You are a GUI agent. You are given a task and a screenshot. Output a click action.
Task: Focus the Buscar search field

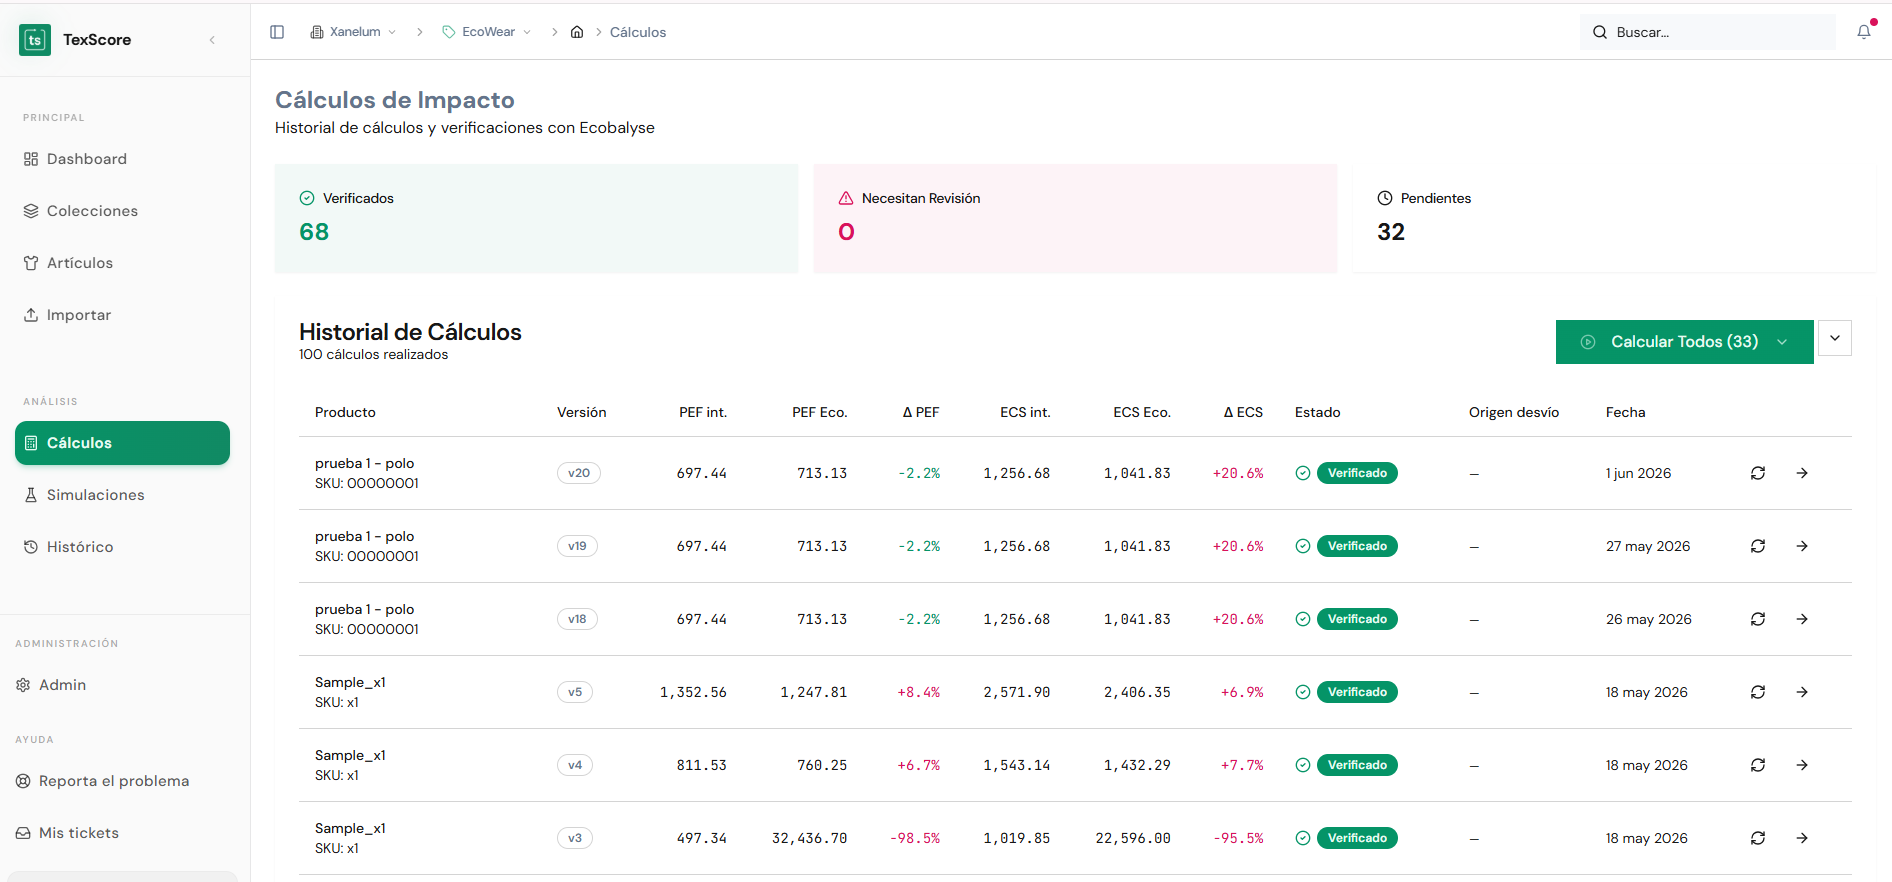pos(1708,32)
